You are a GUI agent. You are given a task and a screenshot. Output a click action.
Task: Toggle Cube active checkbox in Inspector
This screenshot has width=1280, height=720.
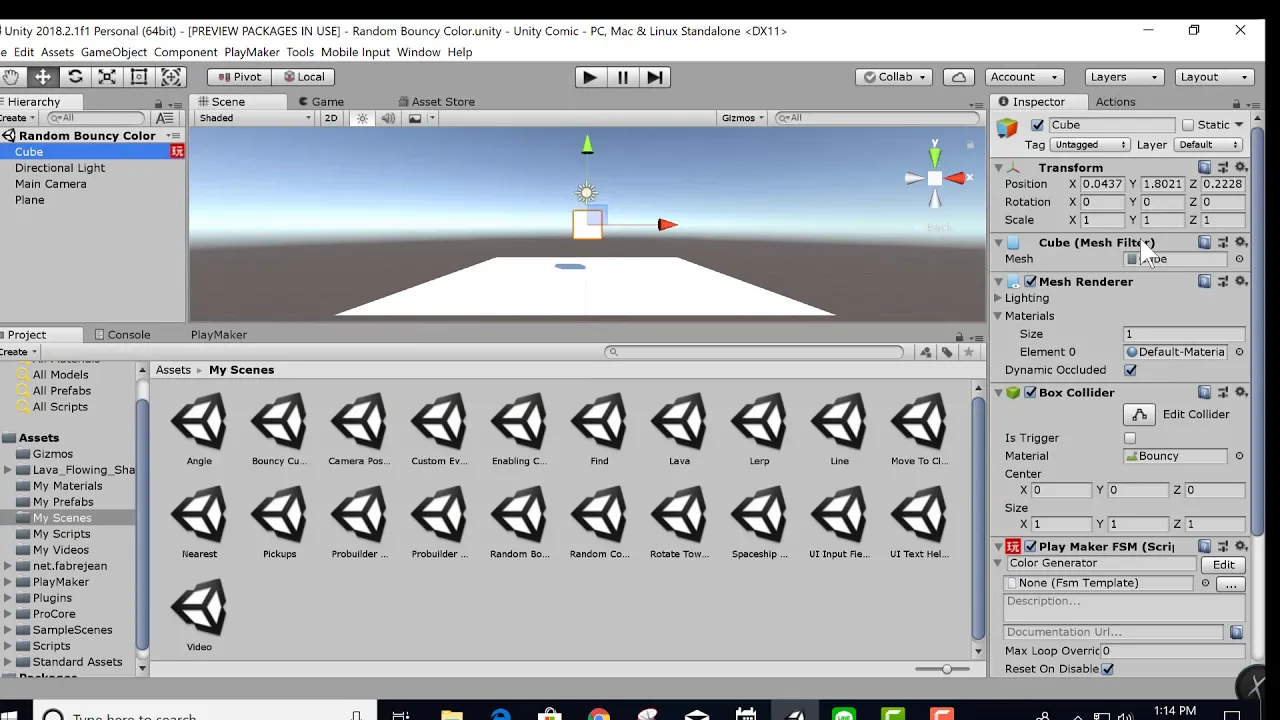click(1037, 125)
